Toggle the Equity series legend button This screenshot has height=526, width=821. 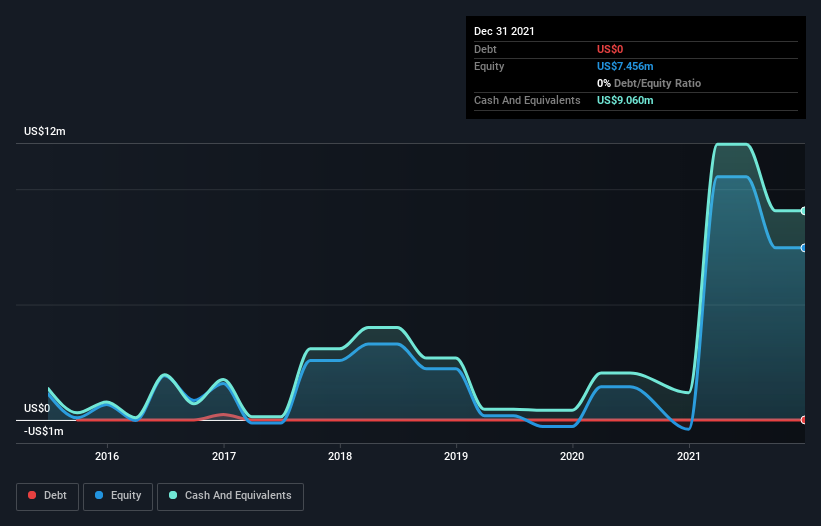(x=118, y=496)
